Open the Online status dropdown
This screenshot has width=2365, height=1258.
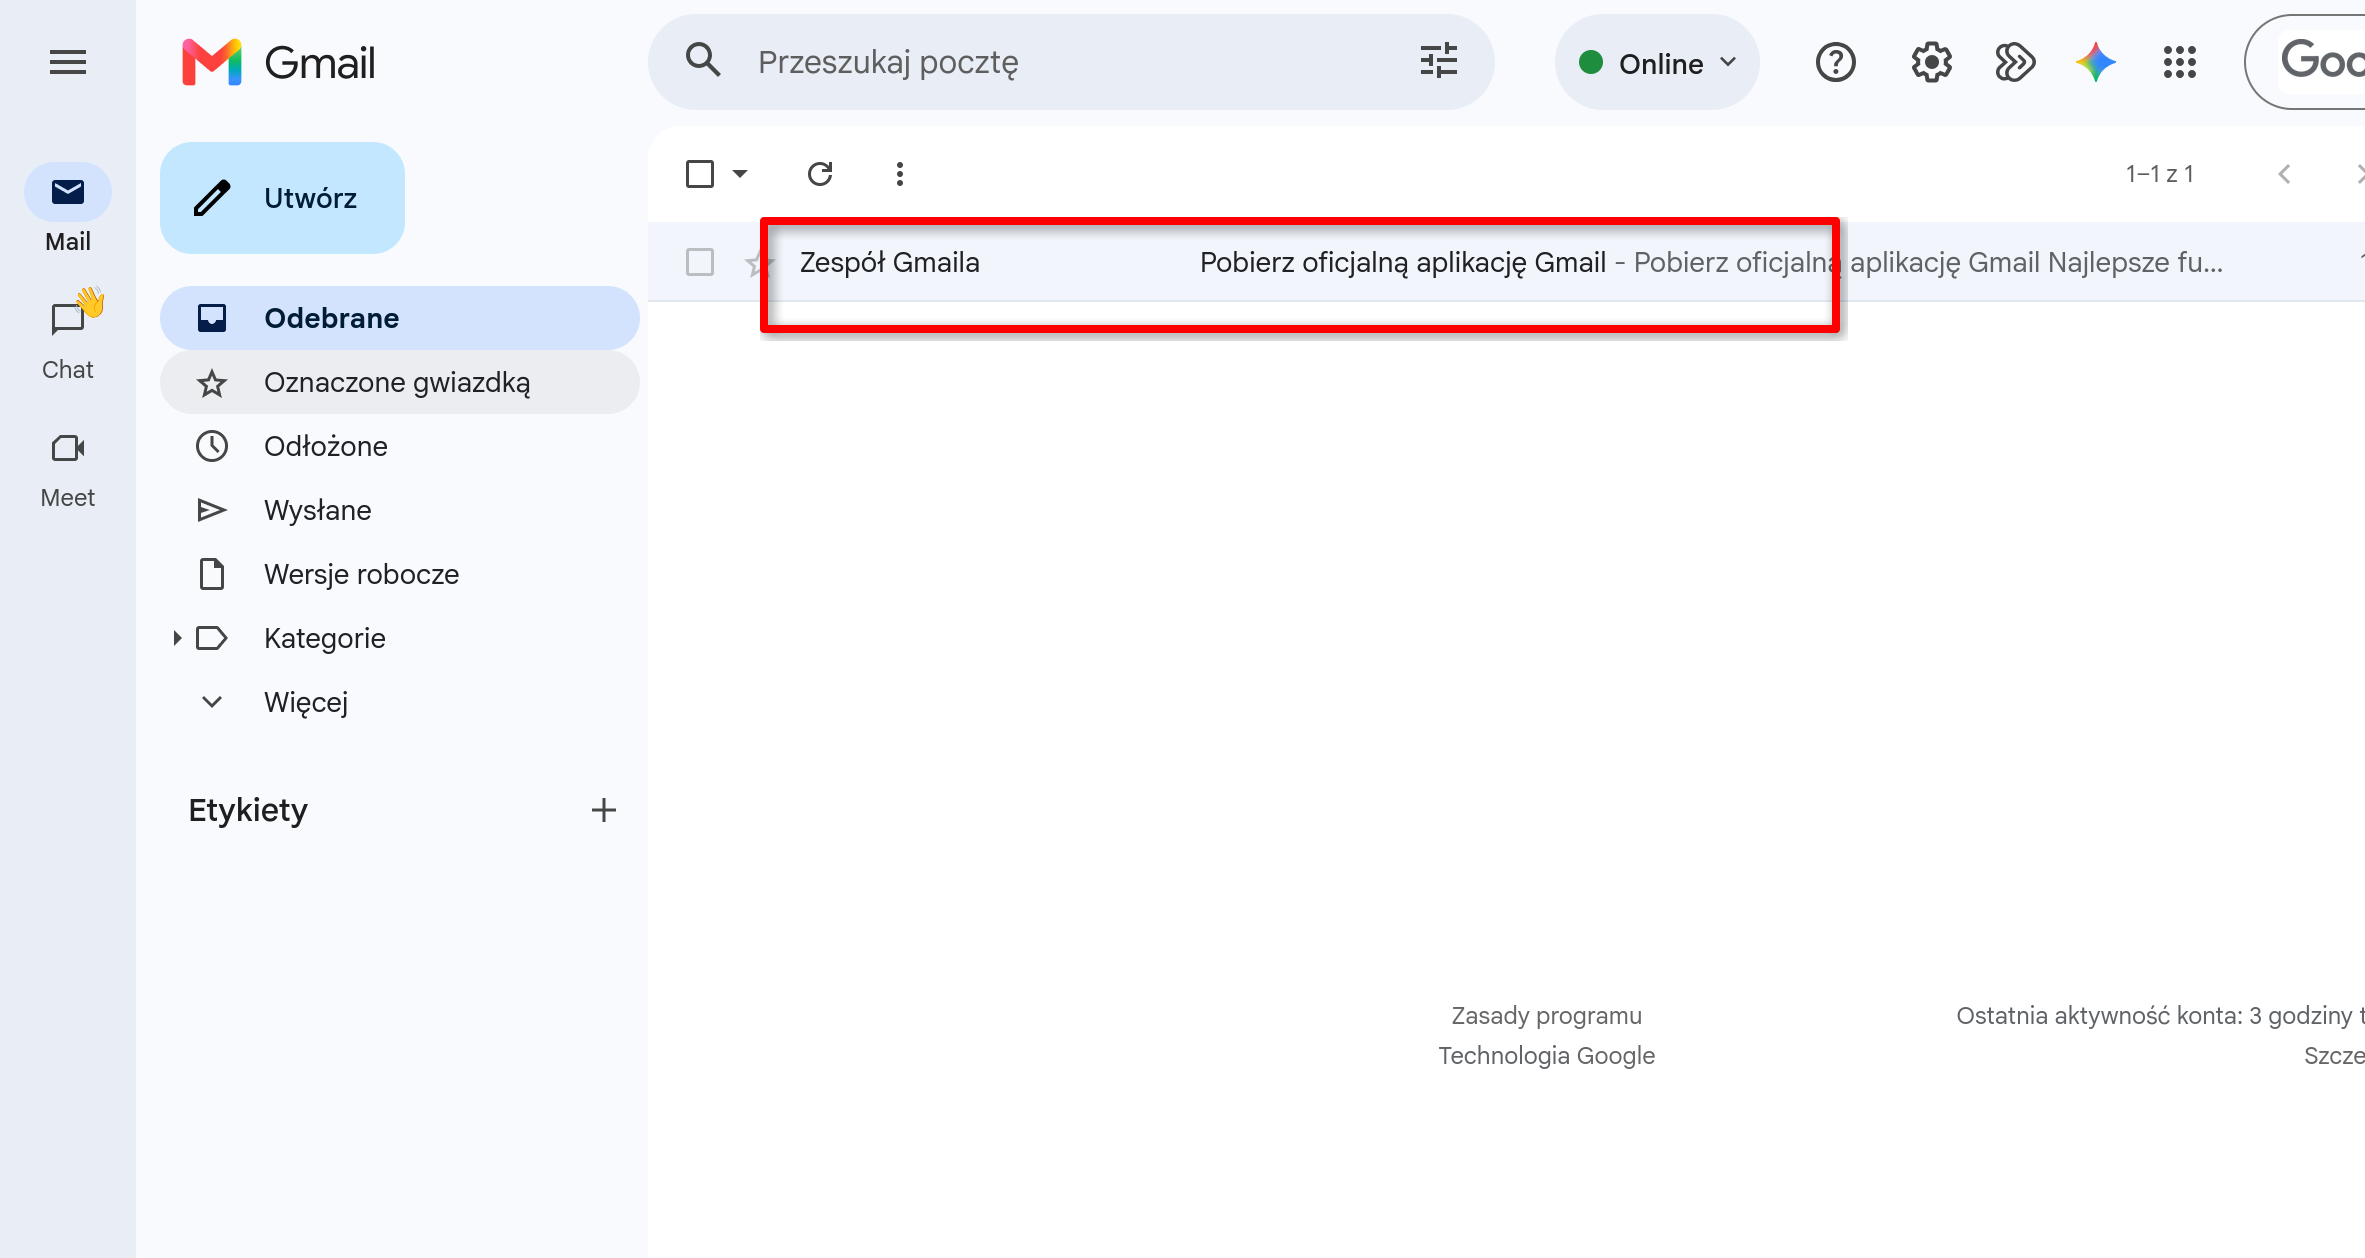(1657, 62)
